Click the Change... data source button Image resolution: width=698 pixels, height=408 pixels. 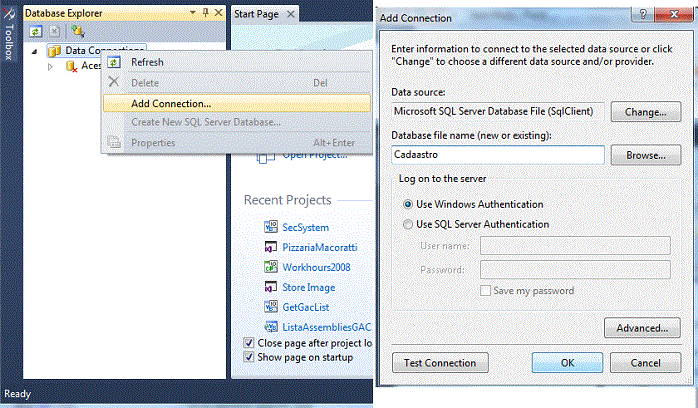pos(645,112)
